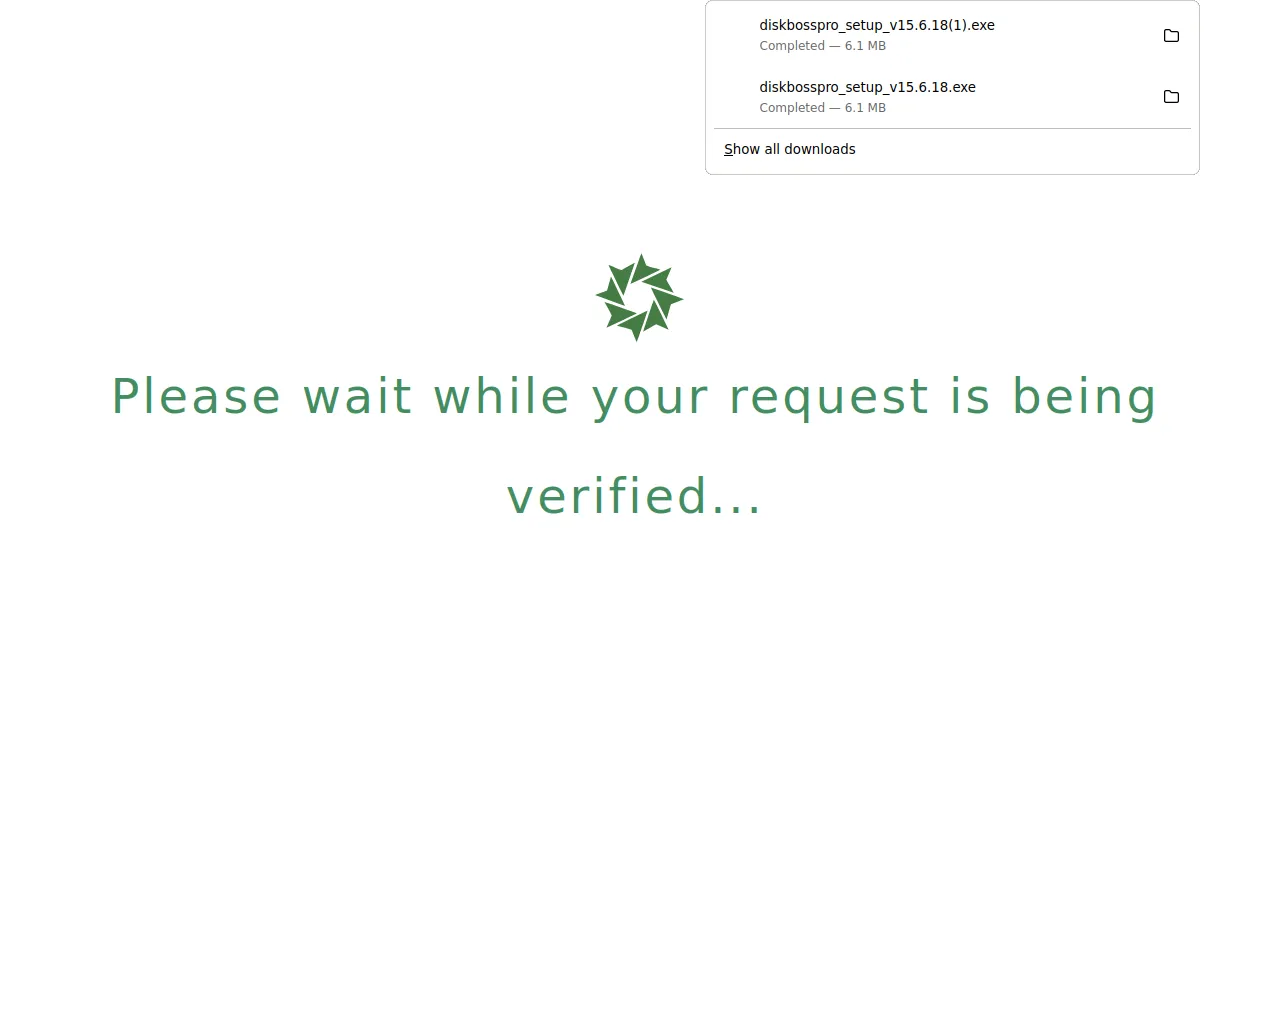Click the word 'being' in the heading
1280x1024 pixels.
[1084, 398]
